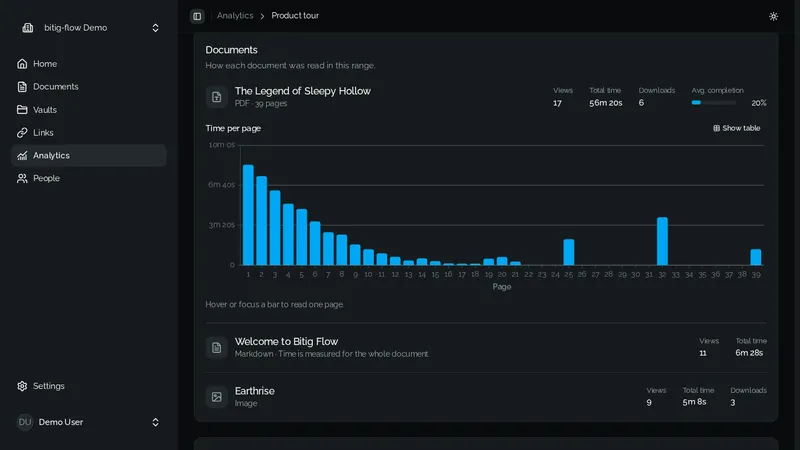Click the People users icon

click(x=22, y=179)
